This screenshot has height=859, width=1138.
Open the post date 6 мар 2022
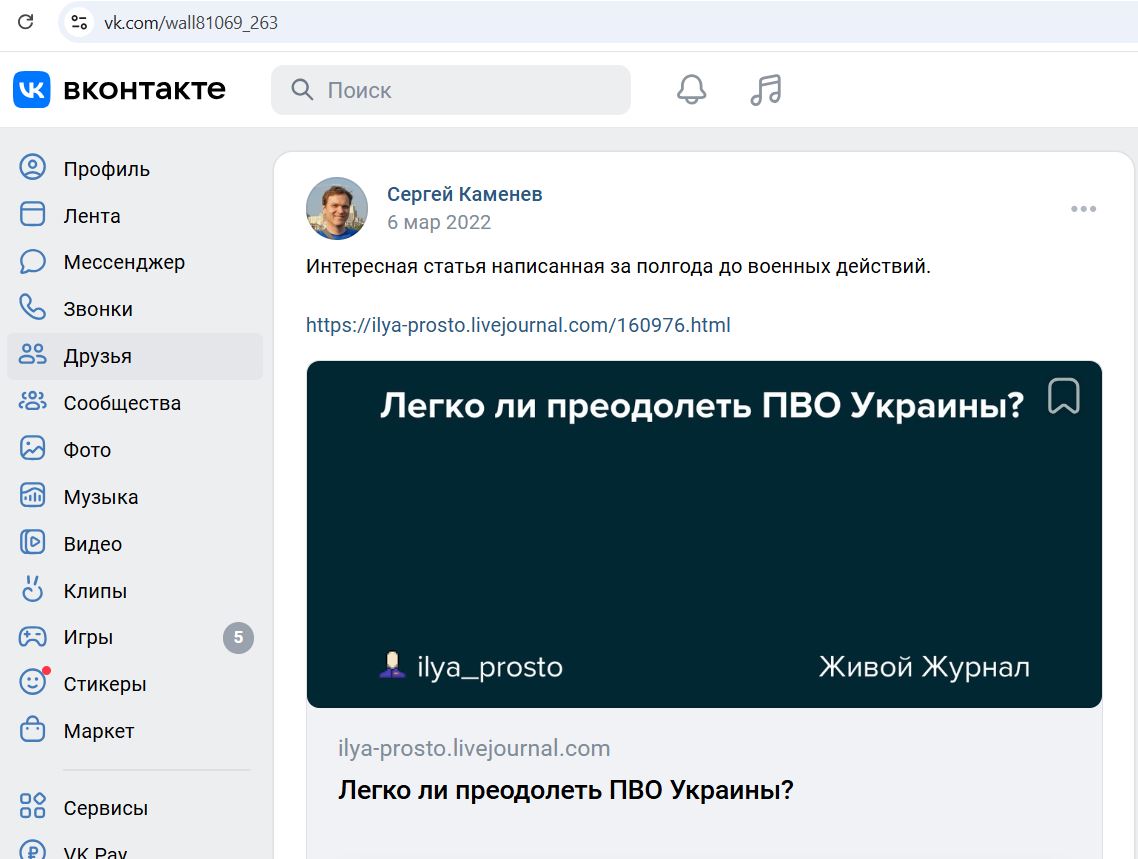tap(439, 222)
